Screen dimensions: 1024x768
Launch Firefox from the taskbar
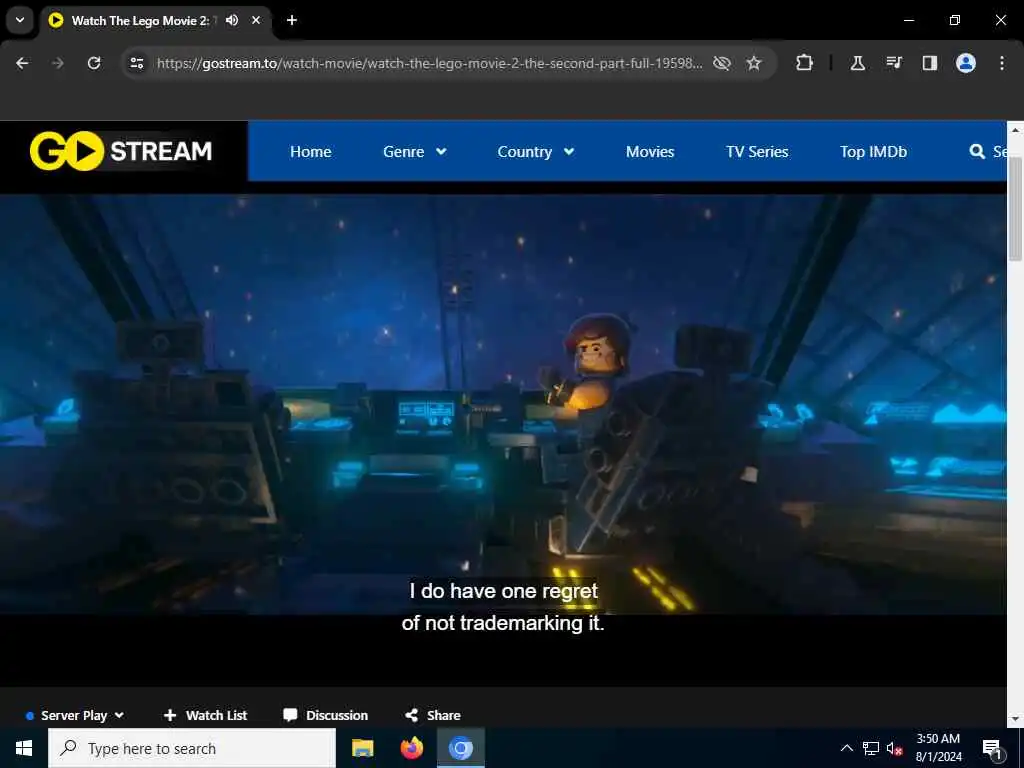pyautogui.click(x=411, y=748)
